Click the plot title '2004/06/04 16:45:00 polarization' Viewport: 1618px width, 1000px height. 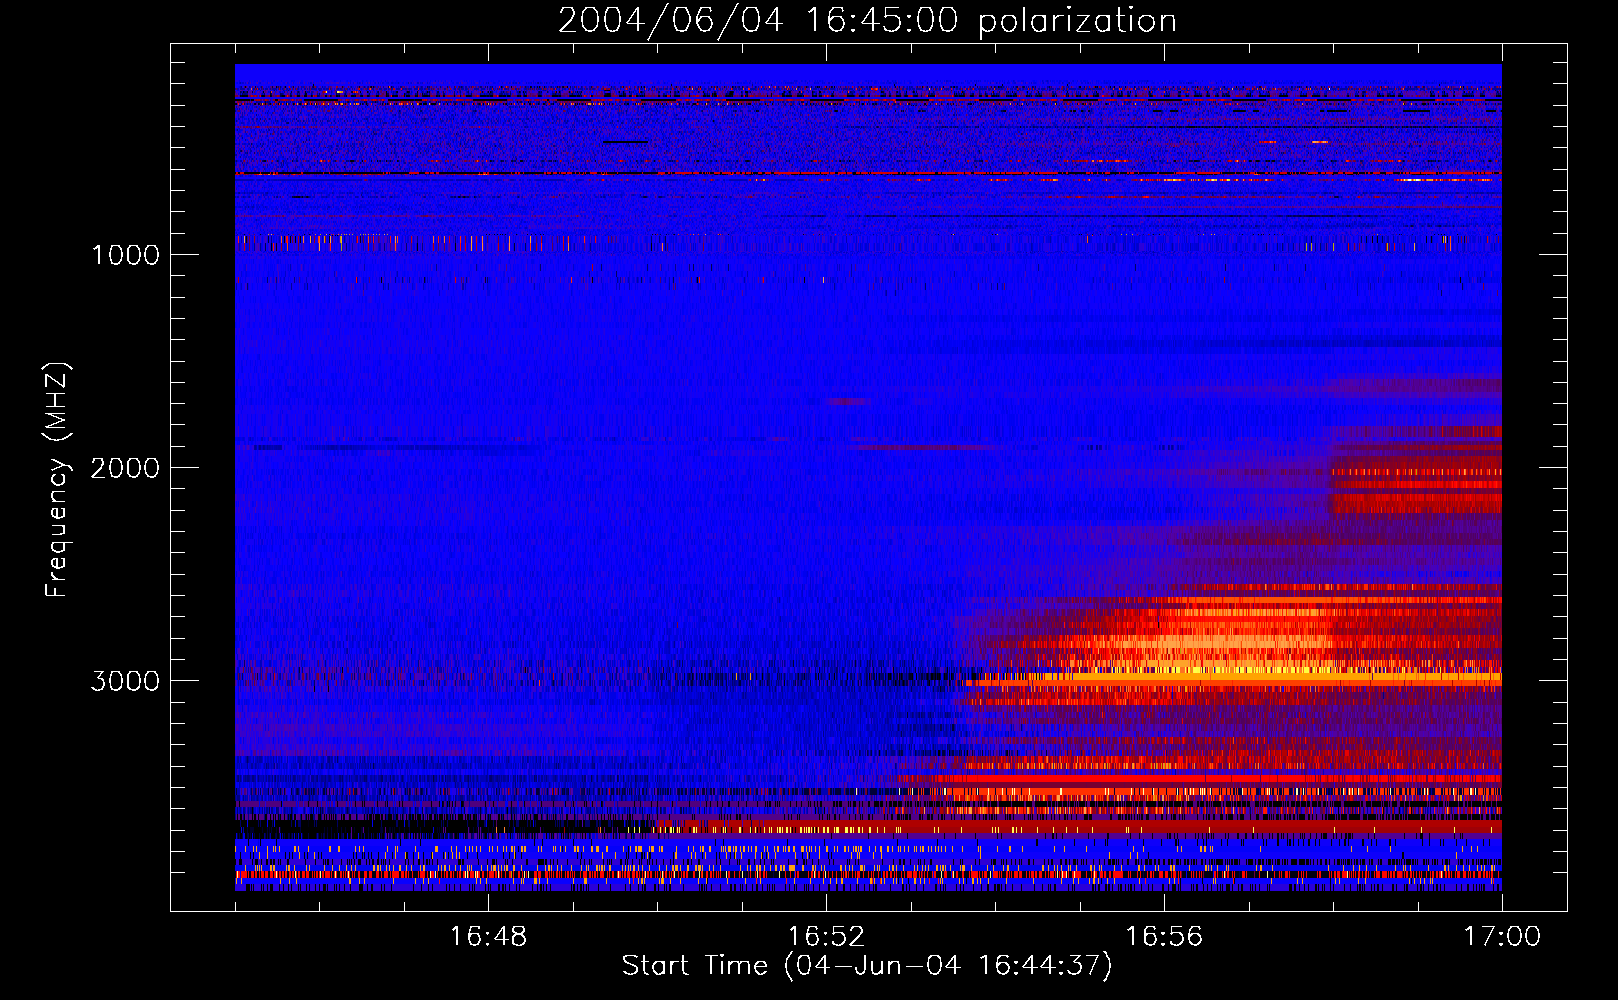pyautogui.click(x=867, y=20)
